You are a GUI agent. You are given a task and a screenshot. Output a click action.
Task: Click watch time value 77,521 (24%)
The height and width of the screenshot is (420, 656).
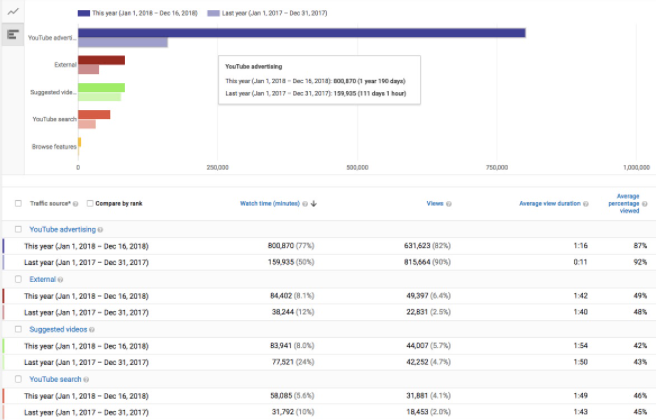293,362
